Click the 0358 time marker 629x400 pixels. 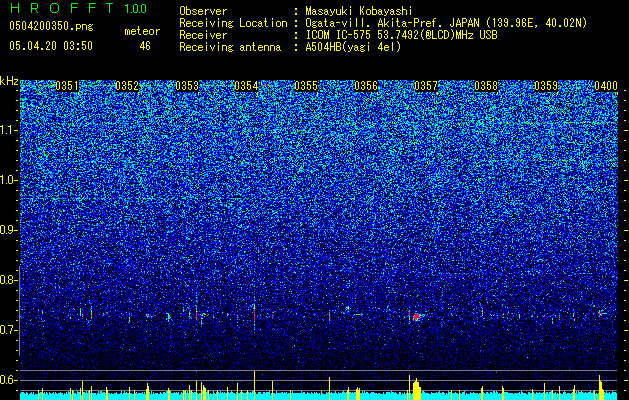[486, 86]
